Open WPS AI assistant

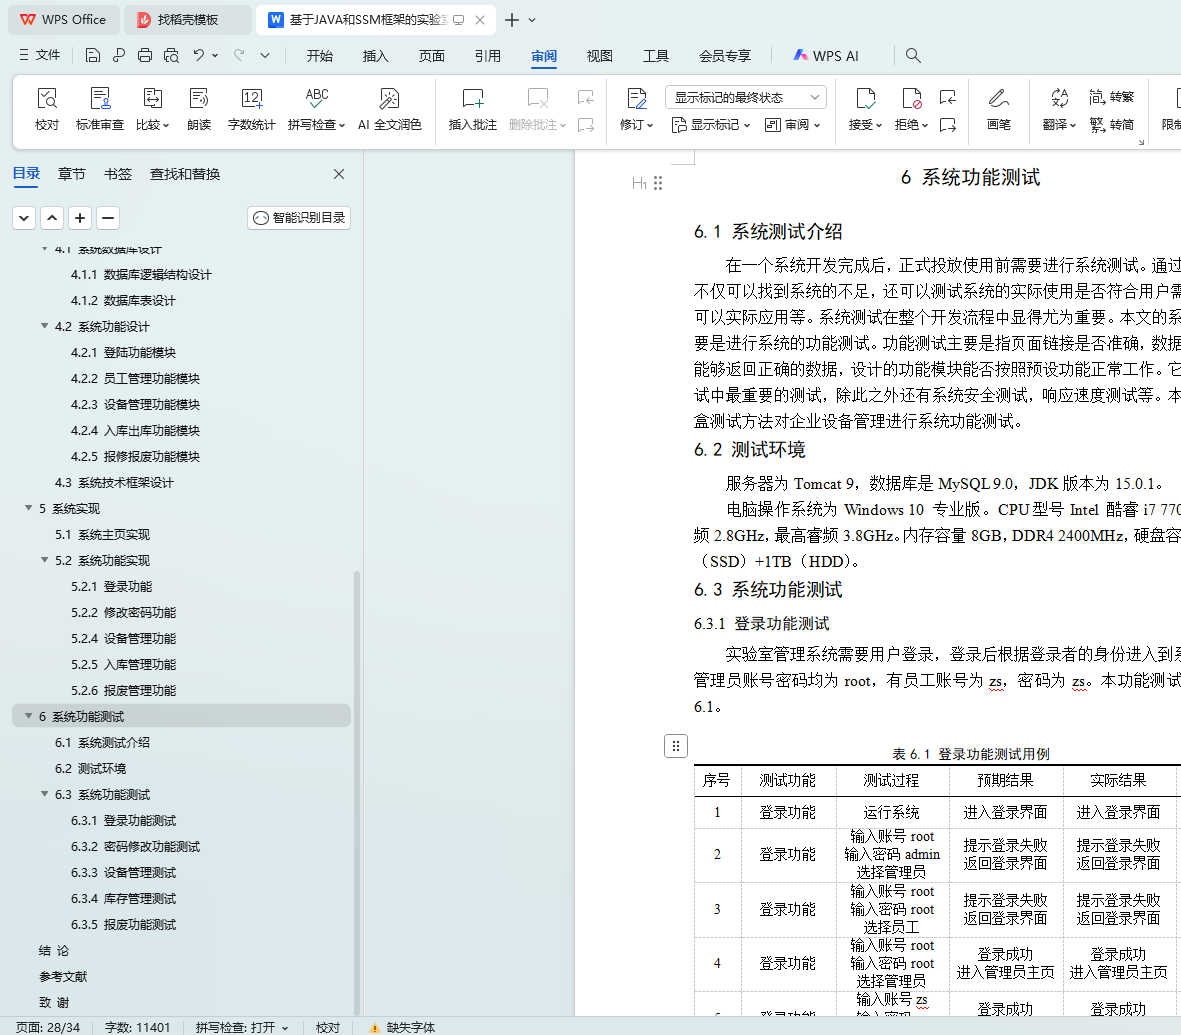[x=825, y=56]
